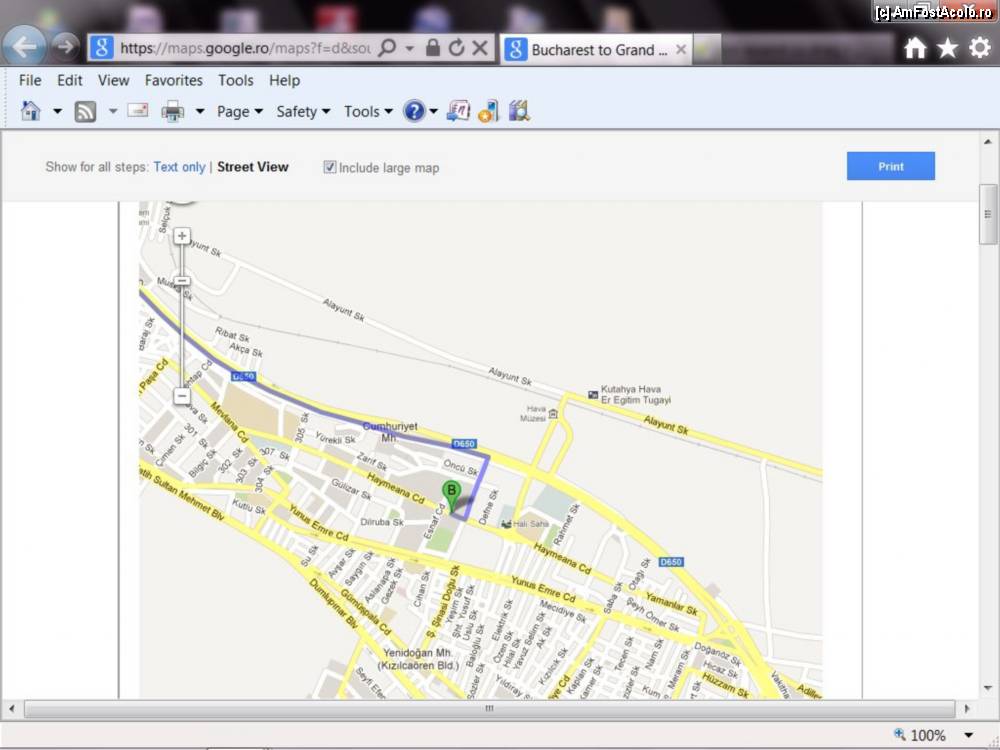Click the printer icon in toolbar
The width and height of the screenshot is (1000, 750).
pos(173,111)
